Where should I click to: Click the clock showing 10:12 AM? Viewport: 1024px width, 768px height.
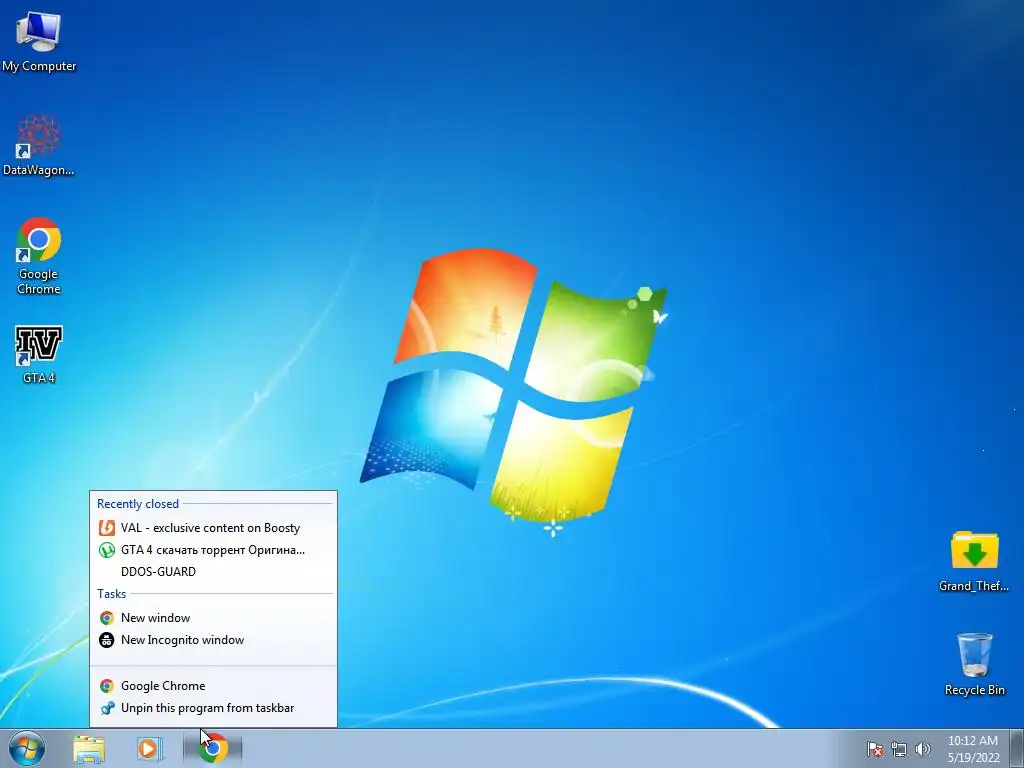point(973,748)
